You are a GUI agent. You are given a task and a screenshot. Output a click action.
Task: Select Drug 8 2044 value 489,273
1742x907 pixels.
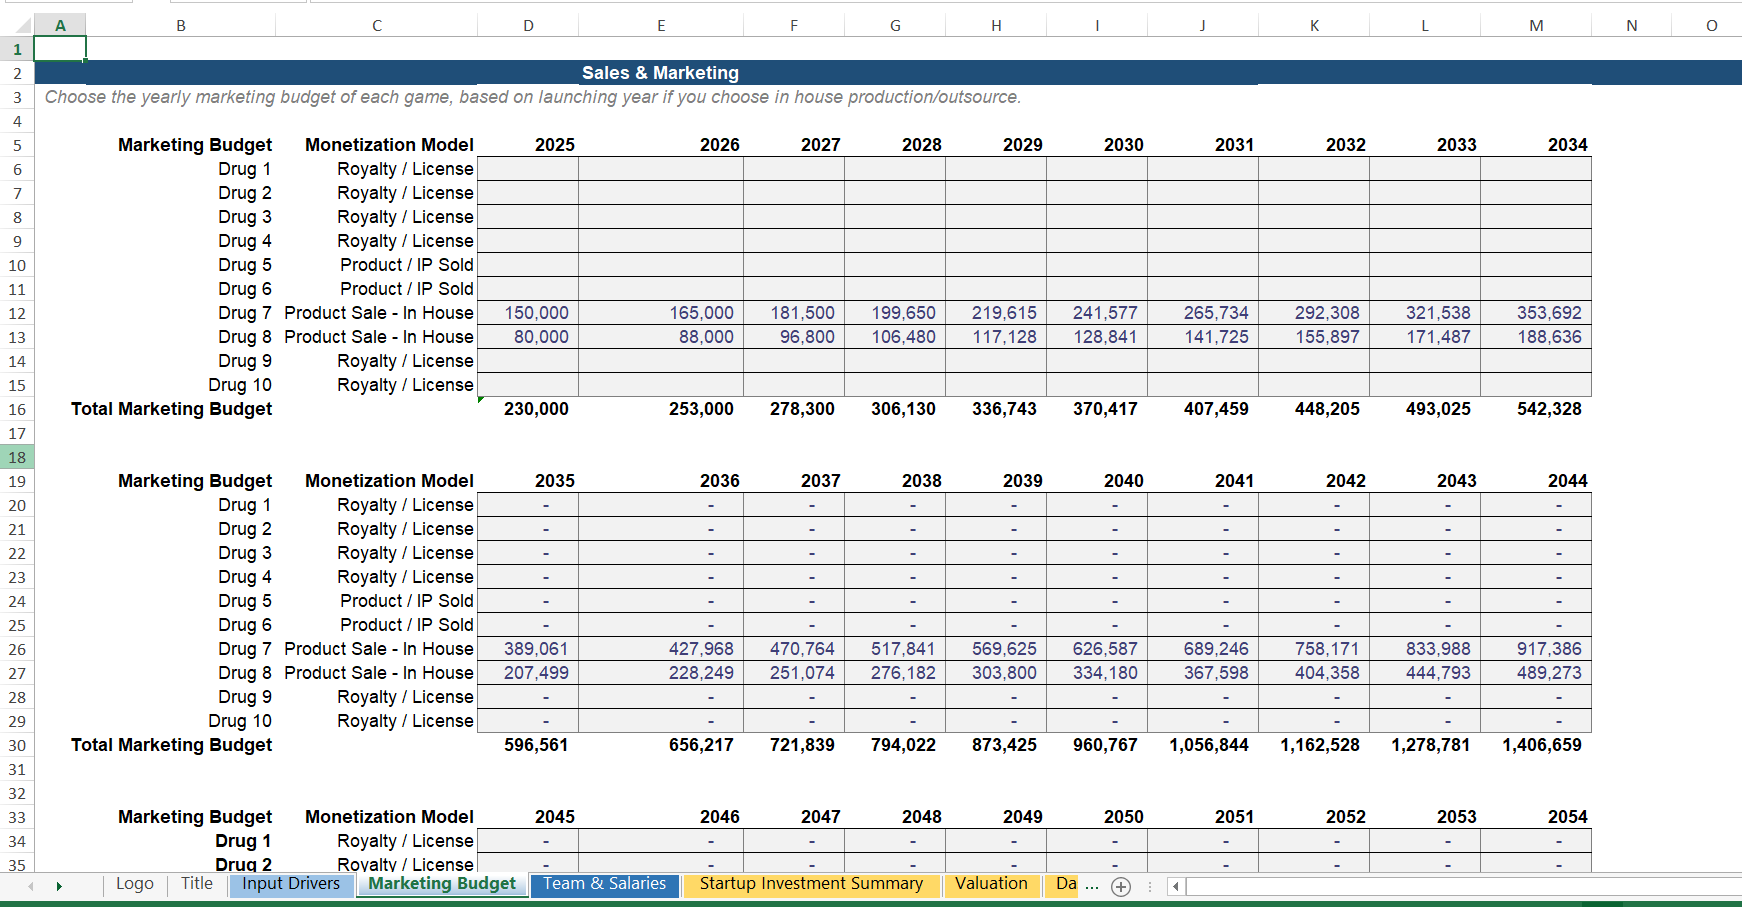pos(1536,673)
